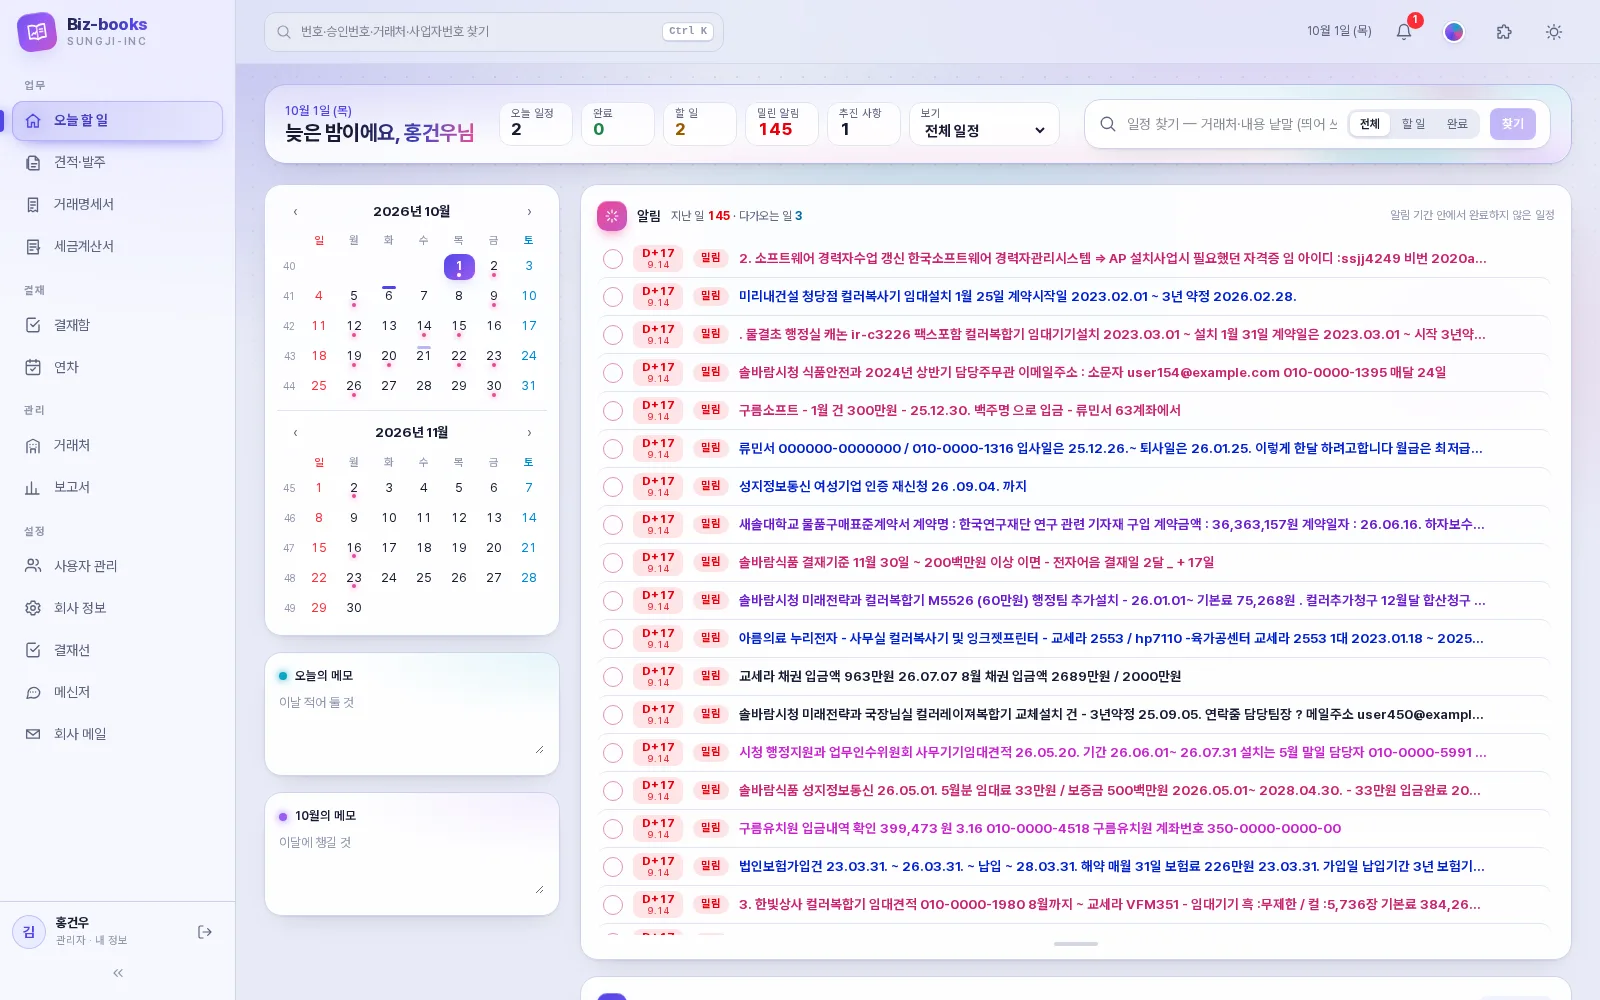Open 거래명세서 in the sidebar
Screen dimensions: 1600x1000
(x=117, y=204)
